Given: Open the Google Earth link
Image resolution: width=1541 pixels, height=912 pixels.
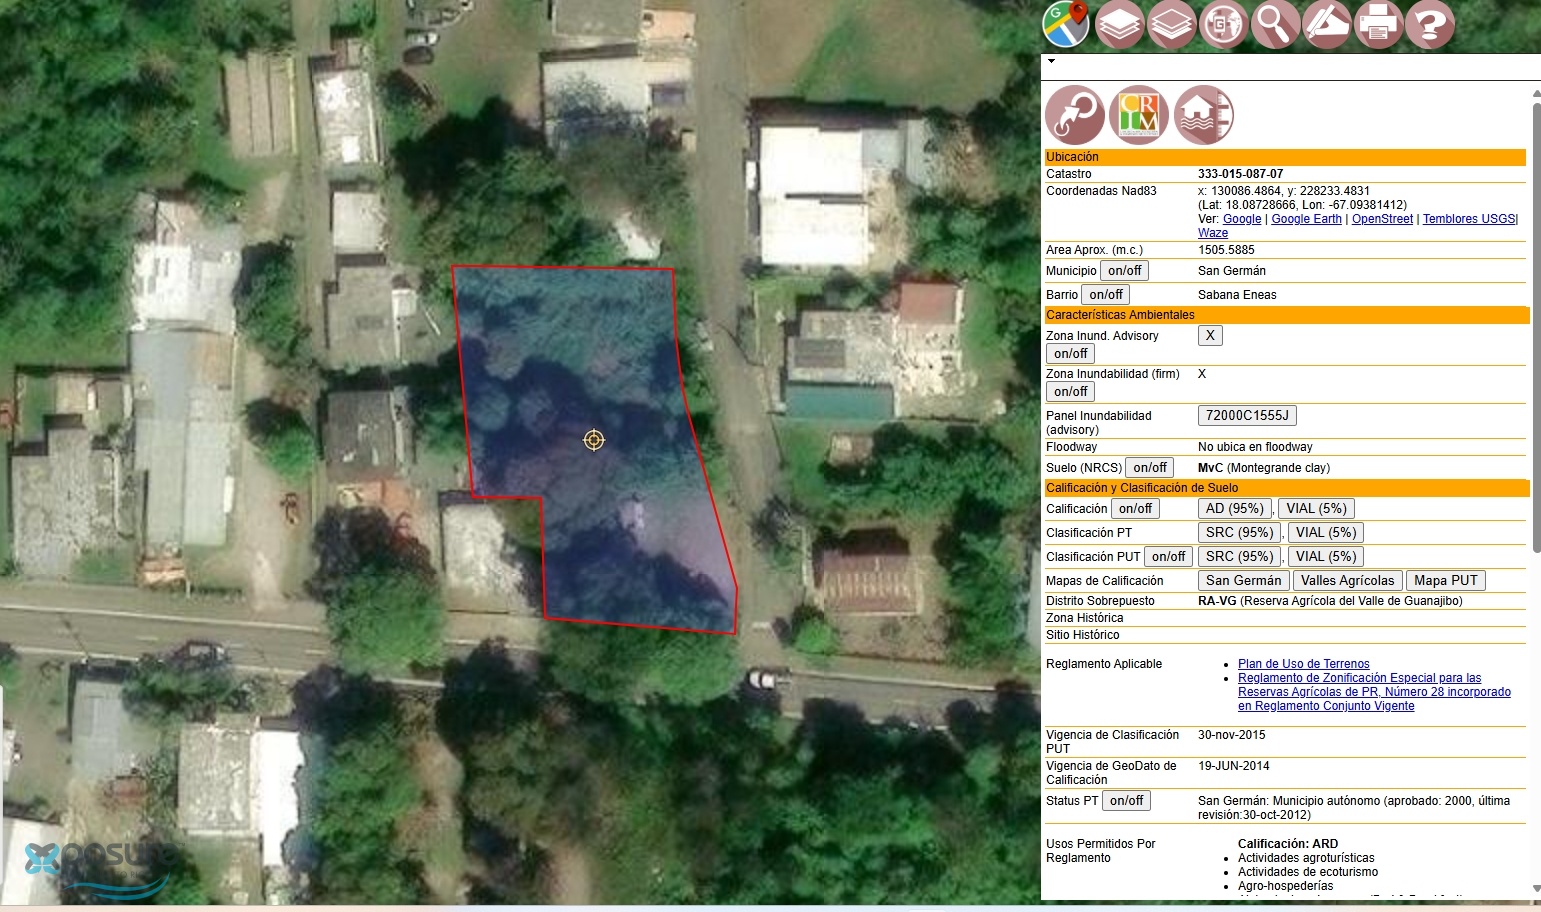Looking at the screenshot, I should [1306, 219].
